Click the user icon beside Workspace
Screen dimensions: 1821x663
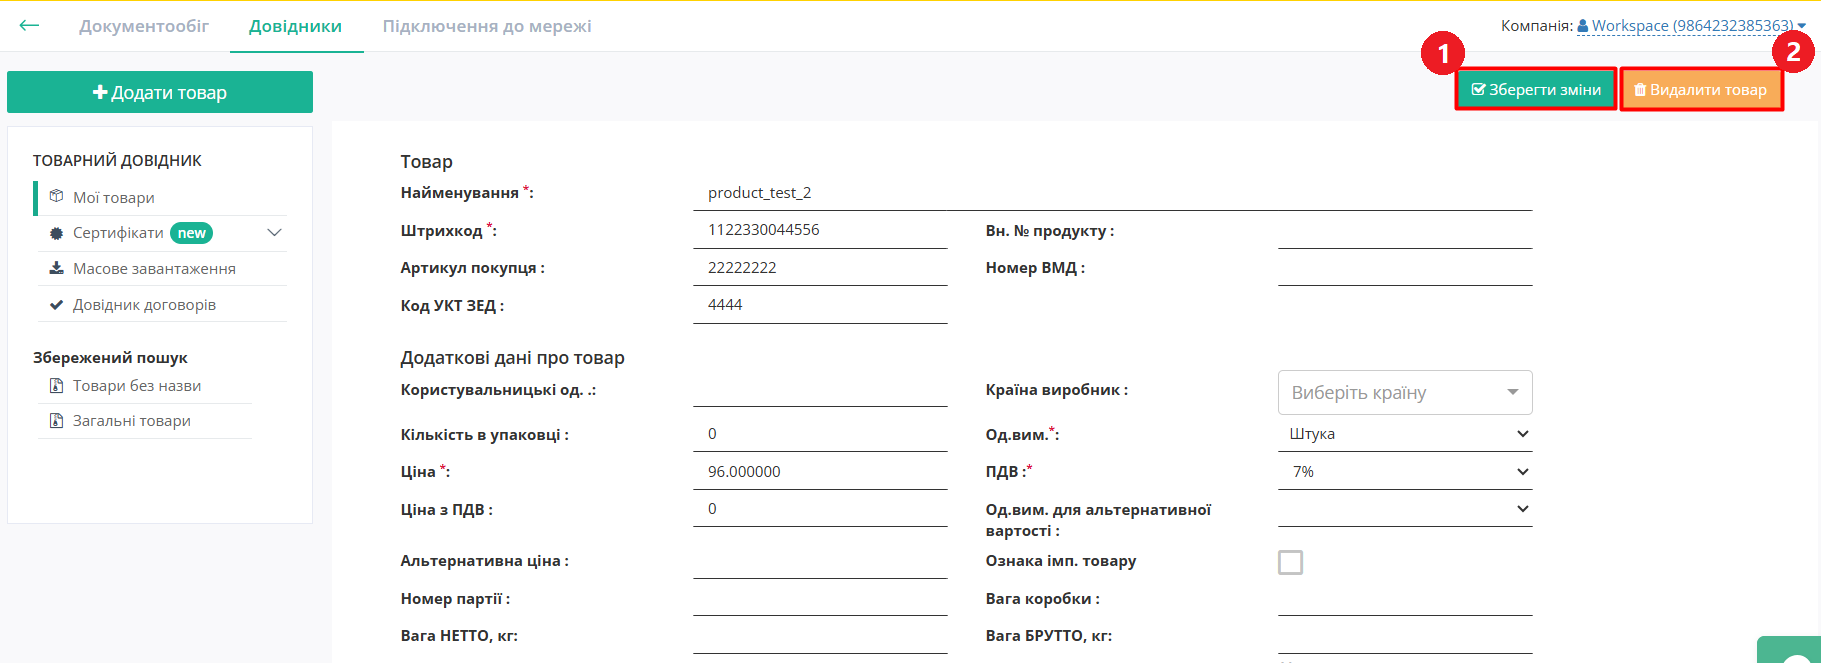[x=1583, y=26]
